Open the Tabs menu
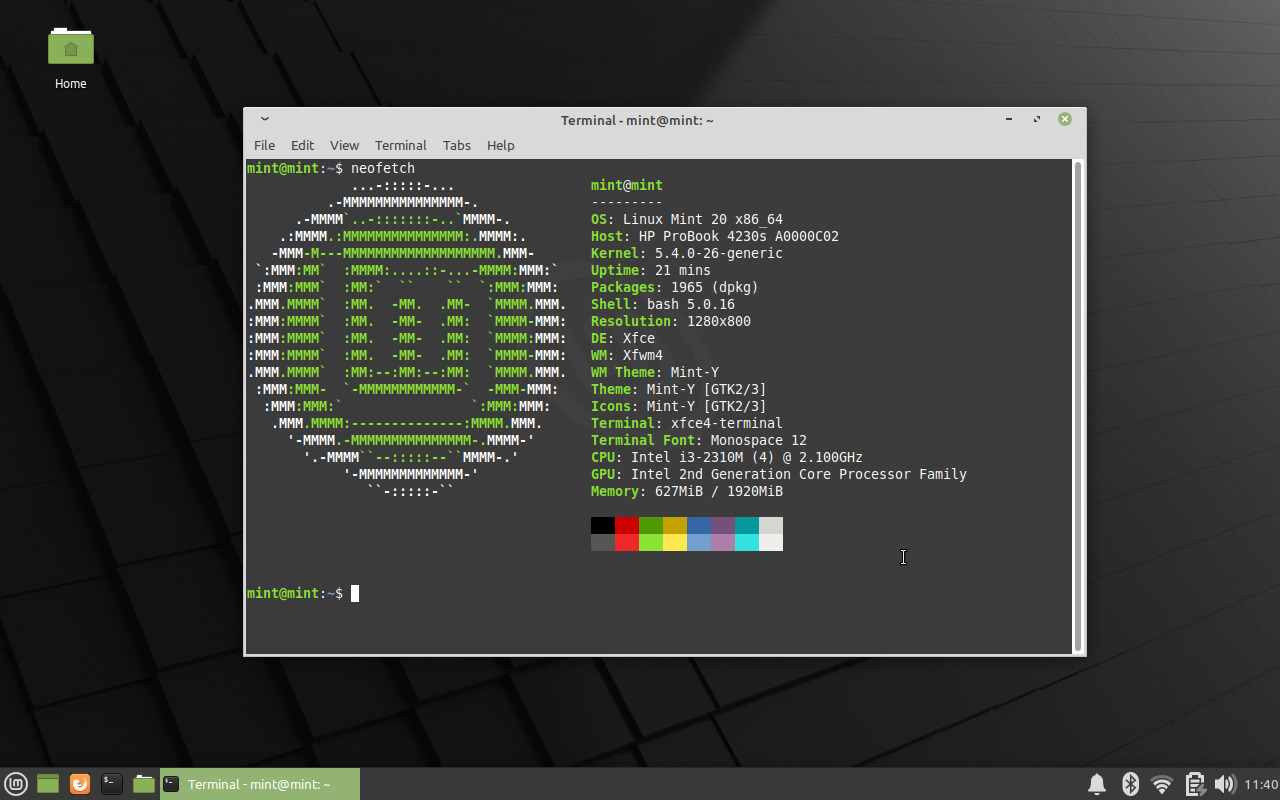1280x800 pixels. 456,145
